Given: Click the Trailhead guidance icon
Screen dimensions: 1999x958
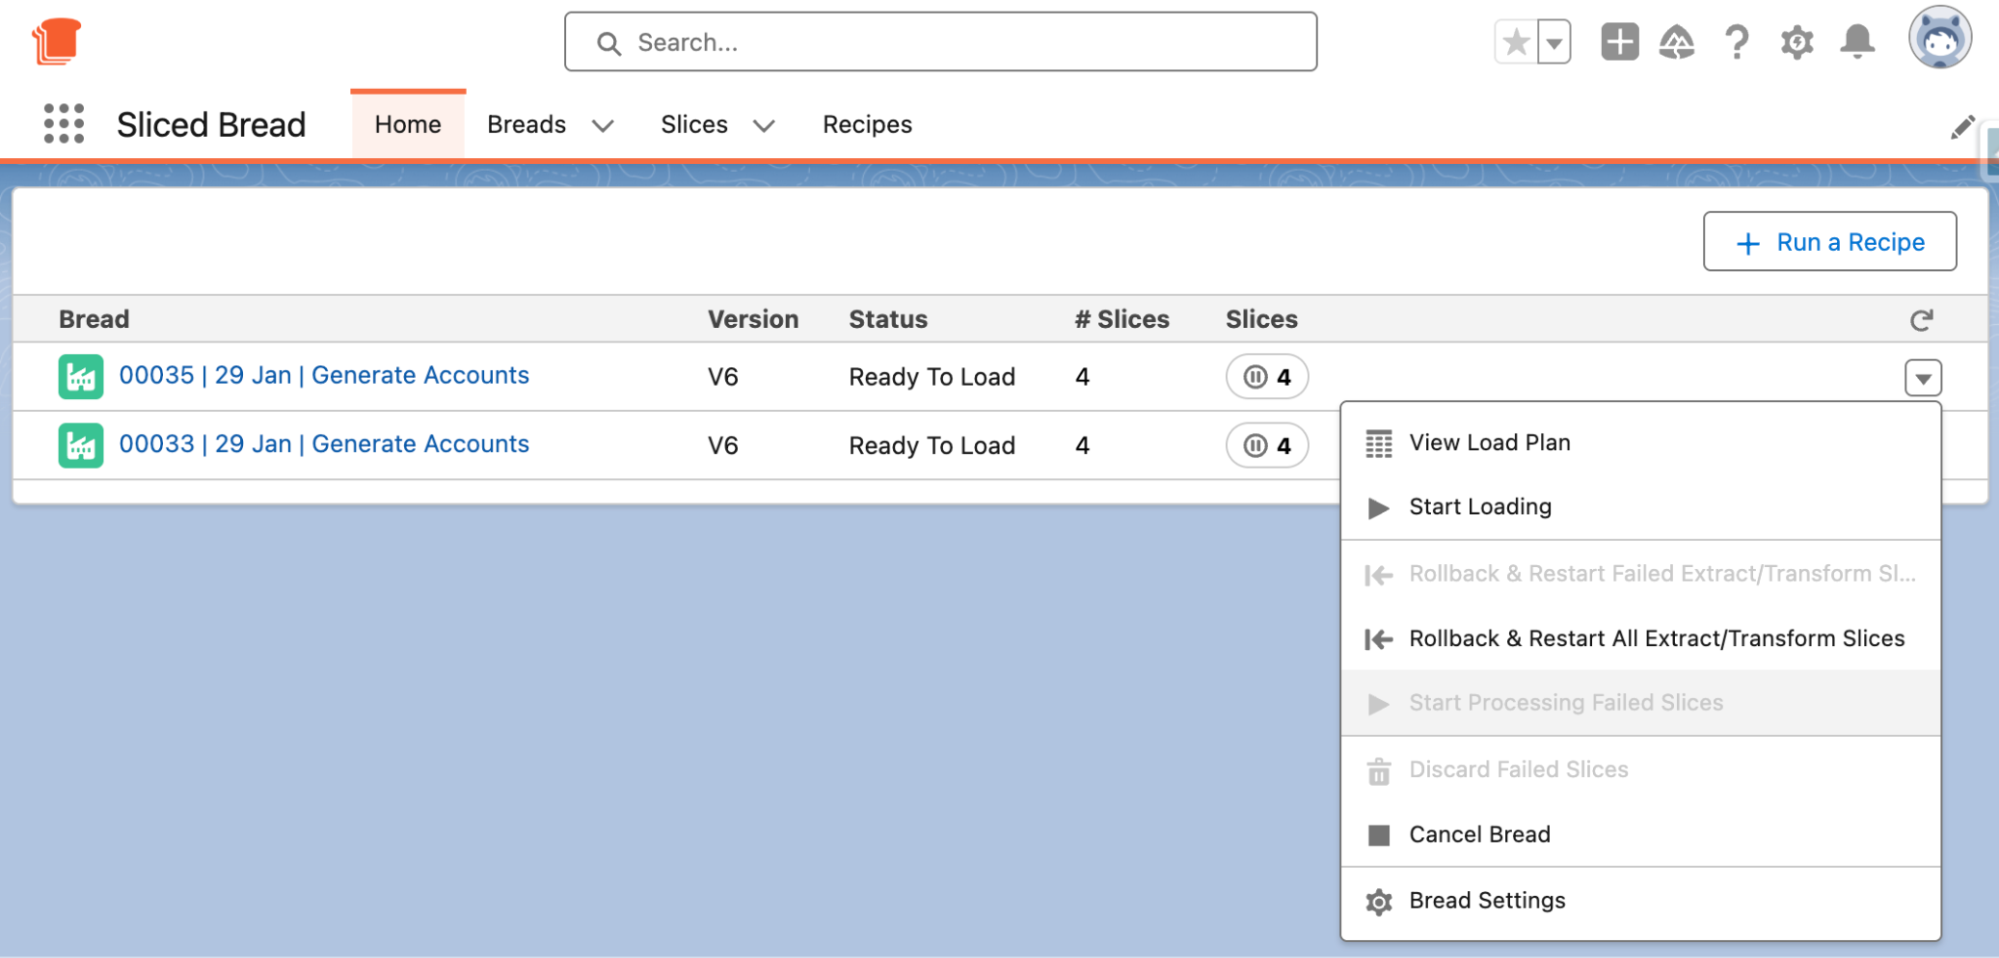Looking at the screenshot, I should coord(1676,42).
